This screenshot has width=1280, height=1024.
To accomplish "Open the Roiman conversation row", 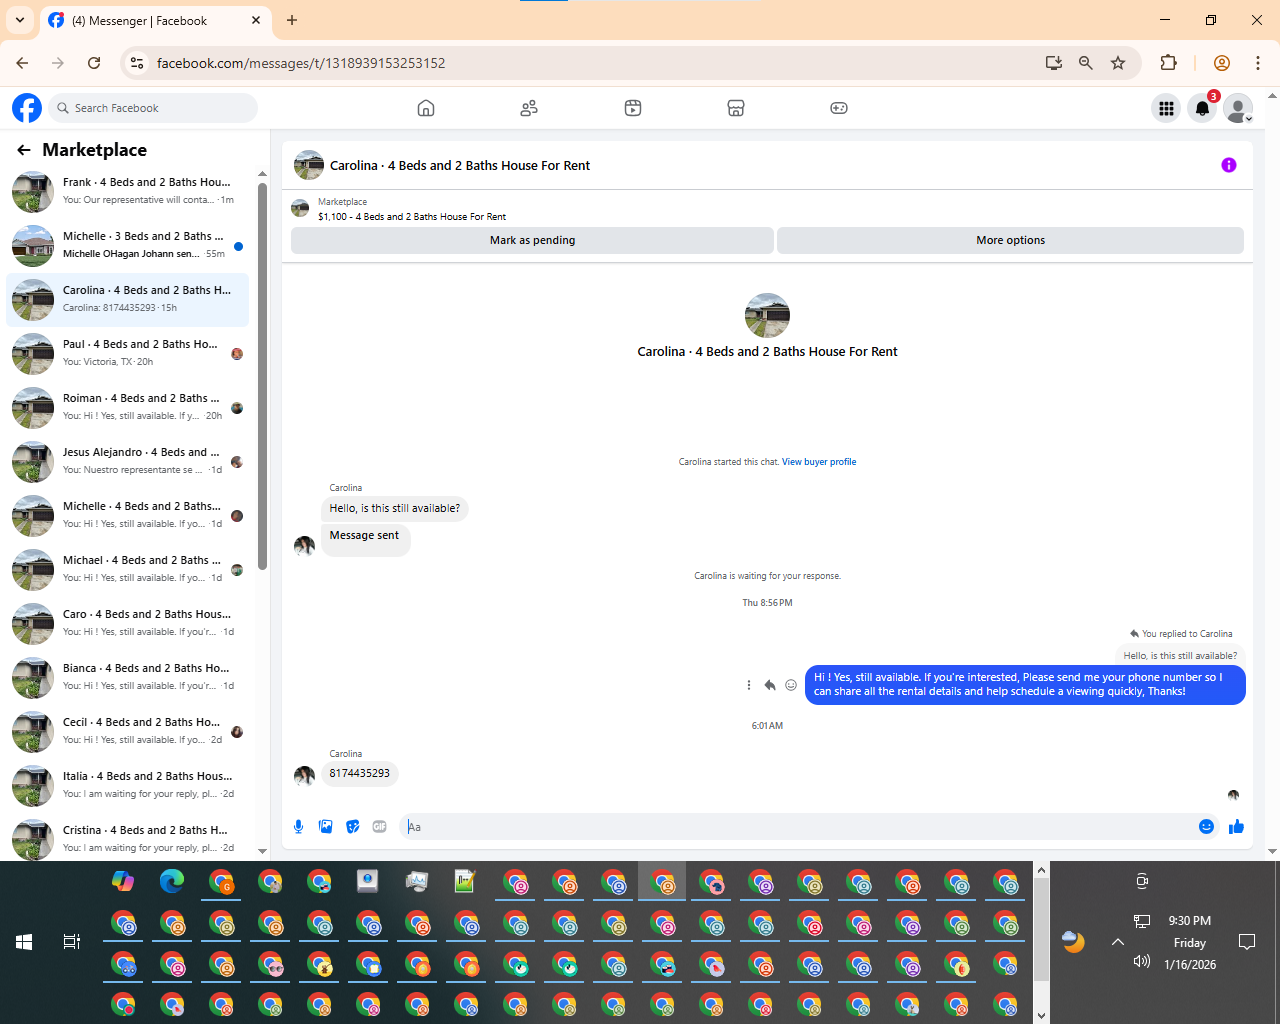I will [x=127, y=407].
